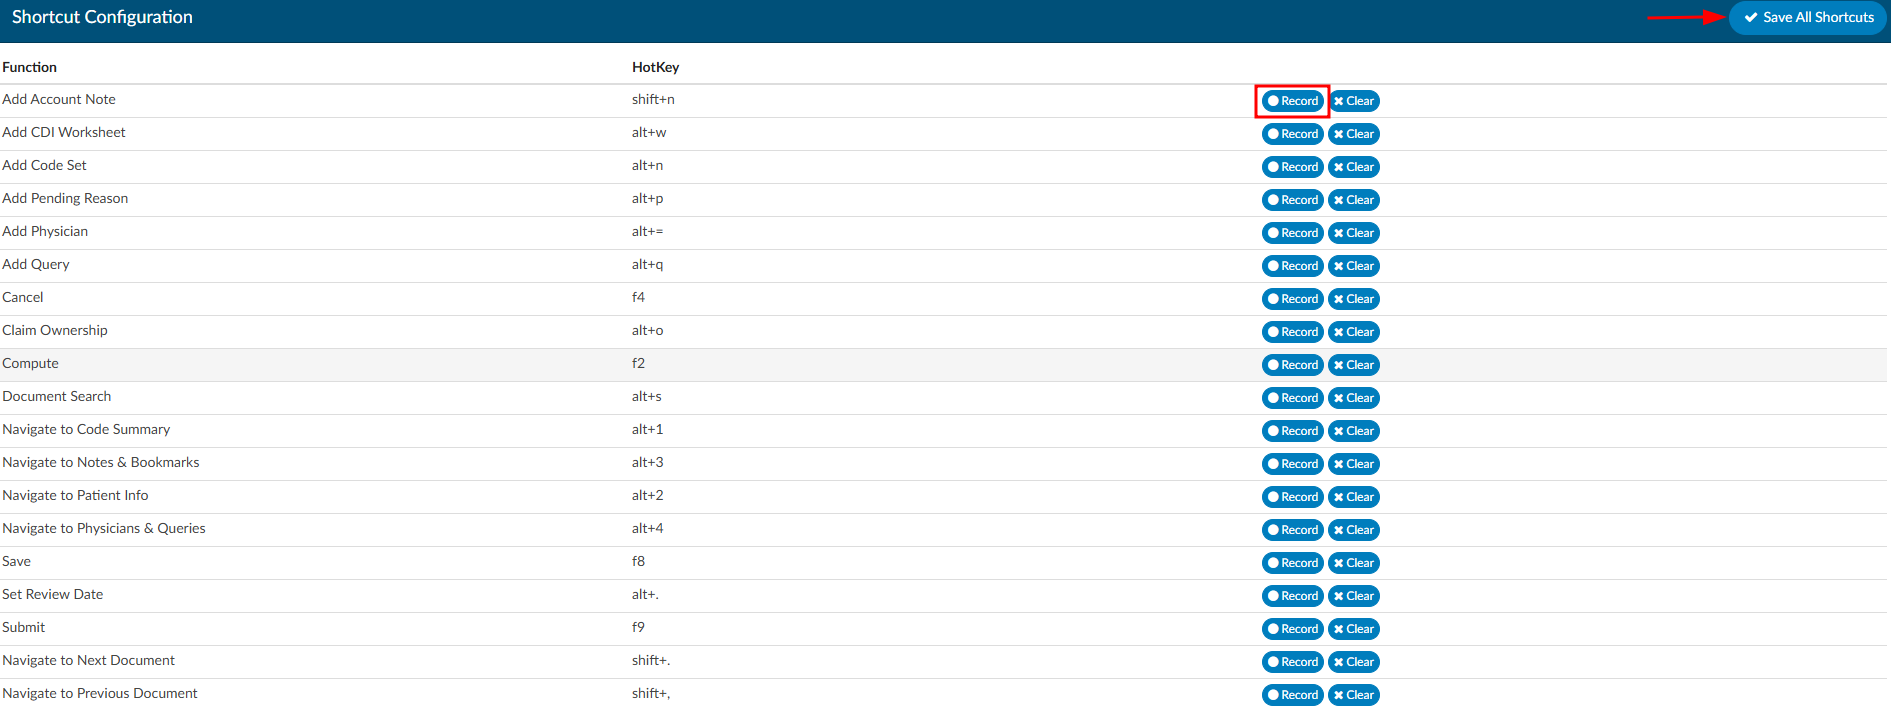The width and height of the screenshot is (1891, 723).
Task: Select the Submit function label
Action: tap(23, 627)
